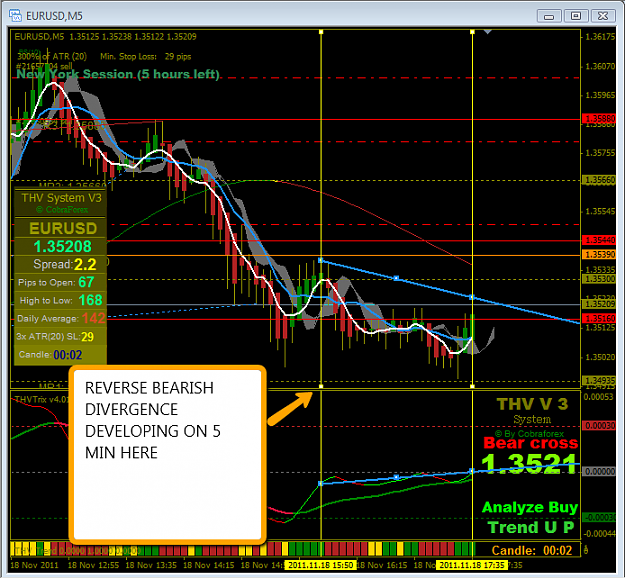Click the Min. Stop Loss 29 pips text
The height and width of the screenshot is (579, 625).
[145, 57]
